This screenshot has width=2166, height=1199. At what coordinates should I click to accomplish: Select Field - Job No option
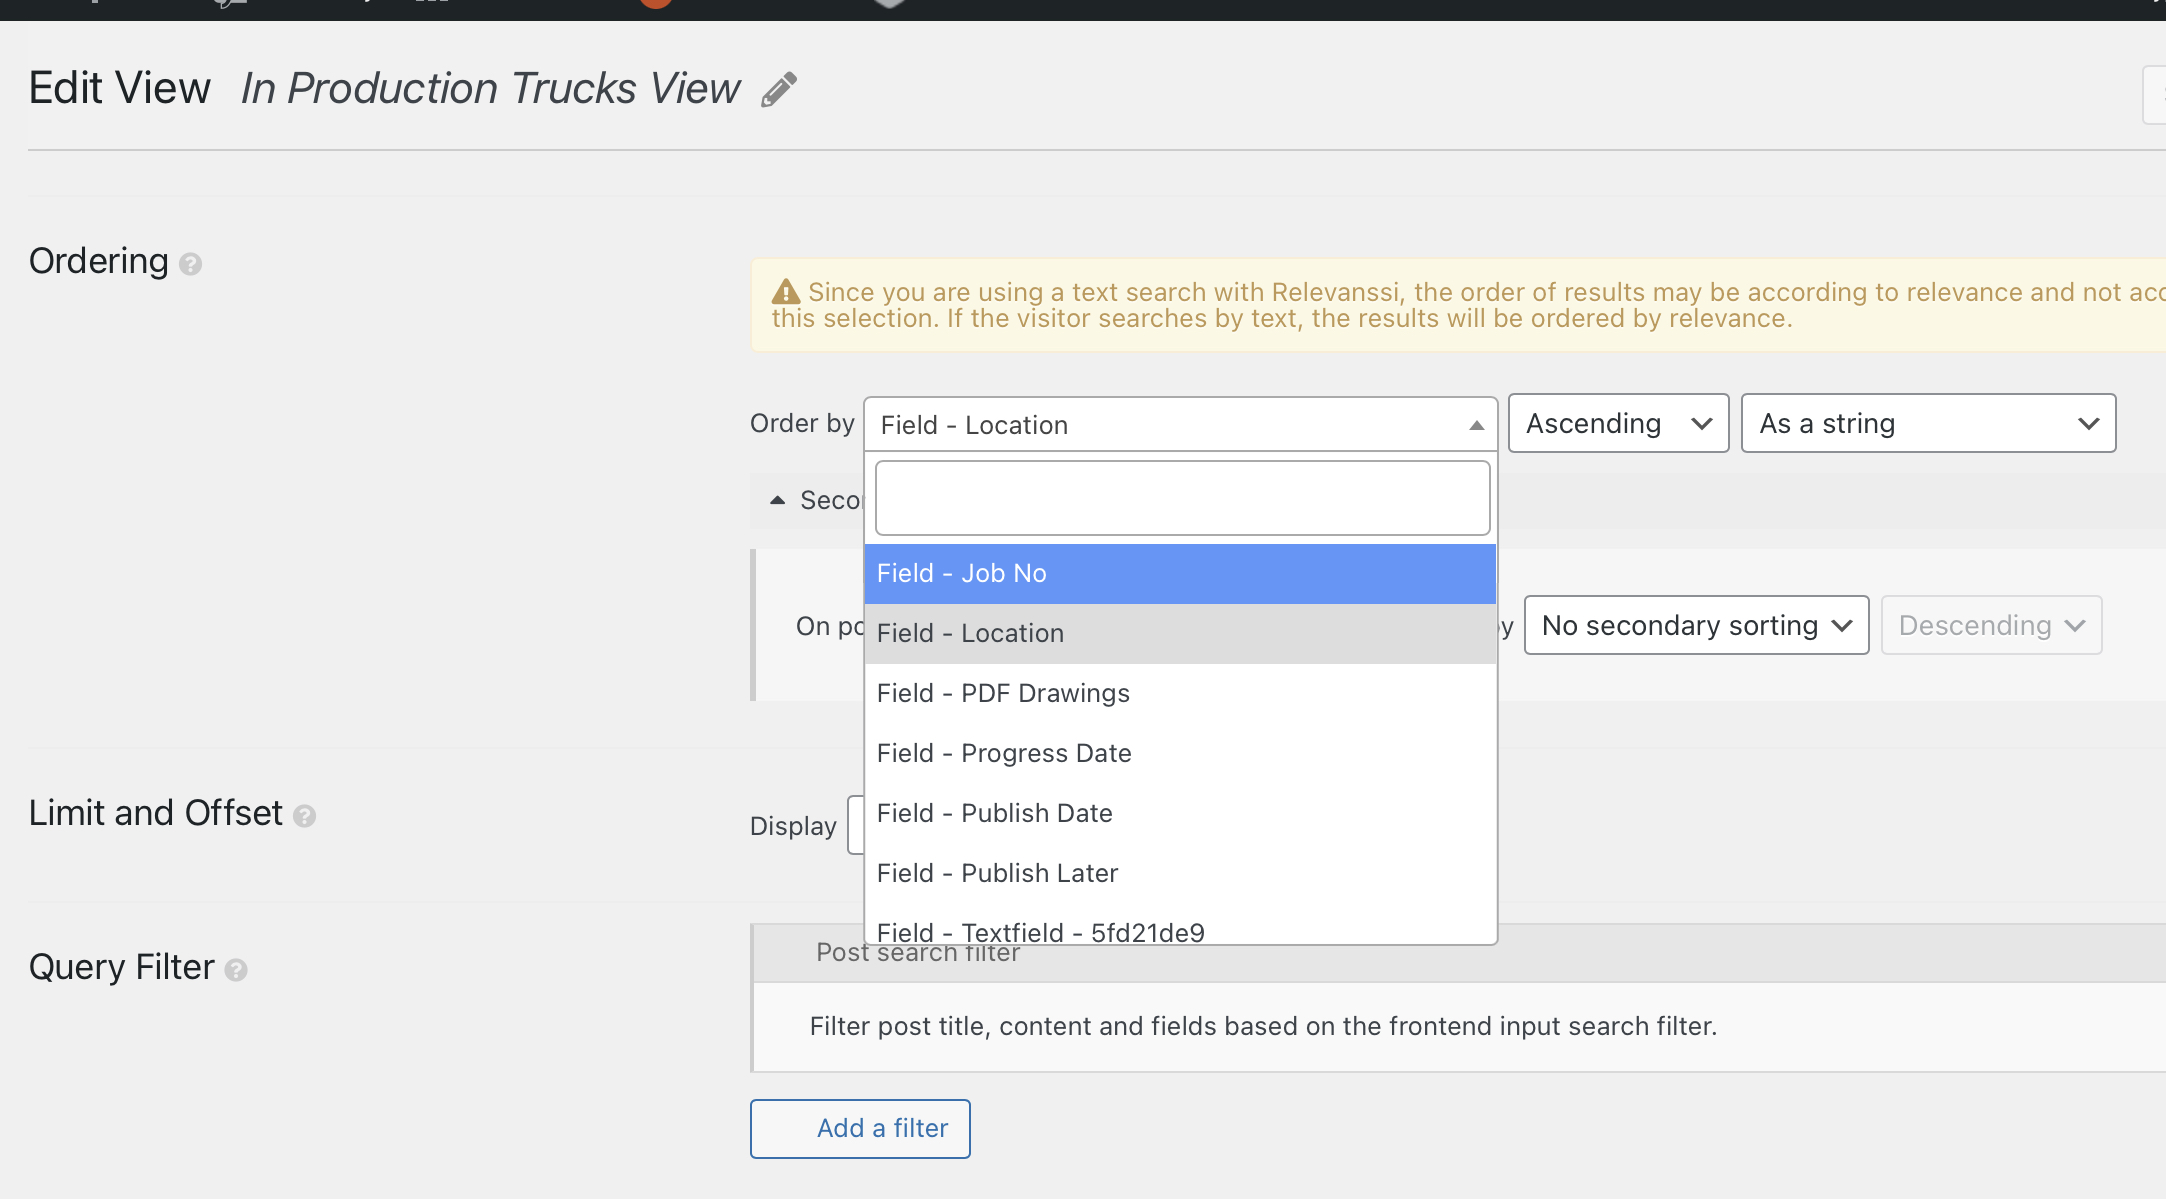click(1180, 574)
